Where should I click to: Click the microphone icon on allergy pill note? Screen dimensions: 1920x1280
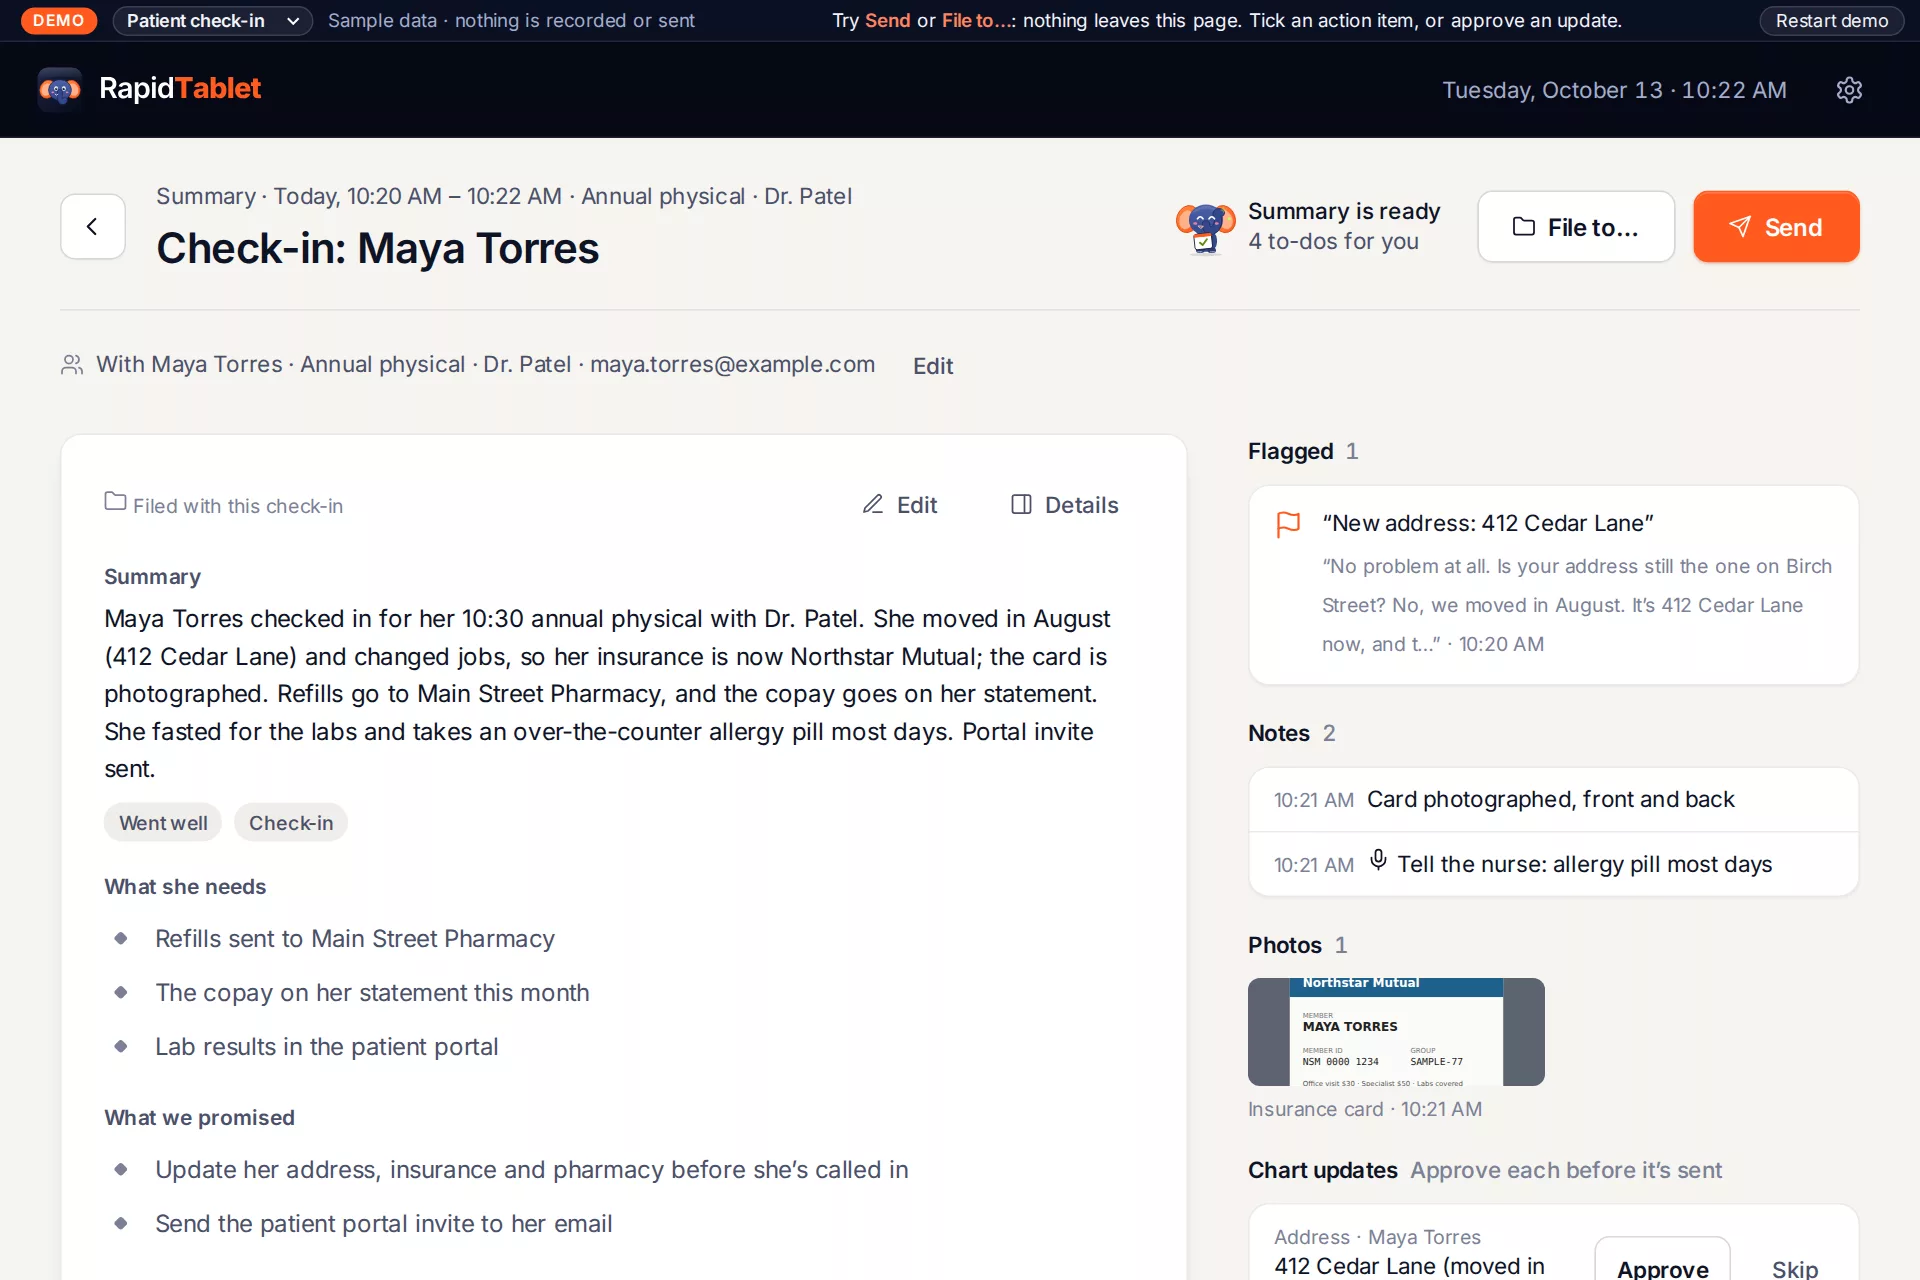[x=1378, y=860]
